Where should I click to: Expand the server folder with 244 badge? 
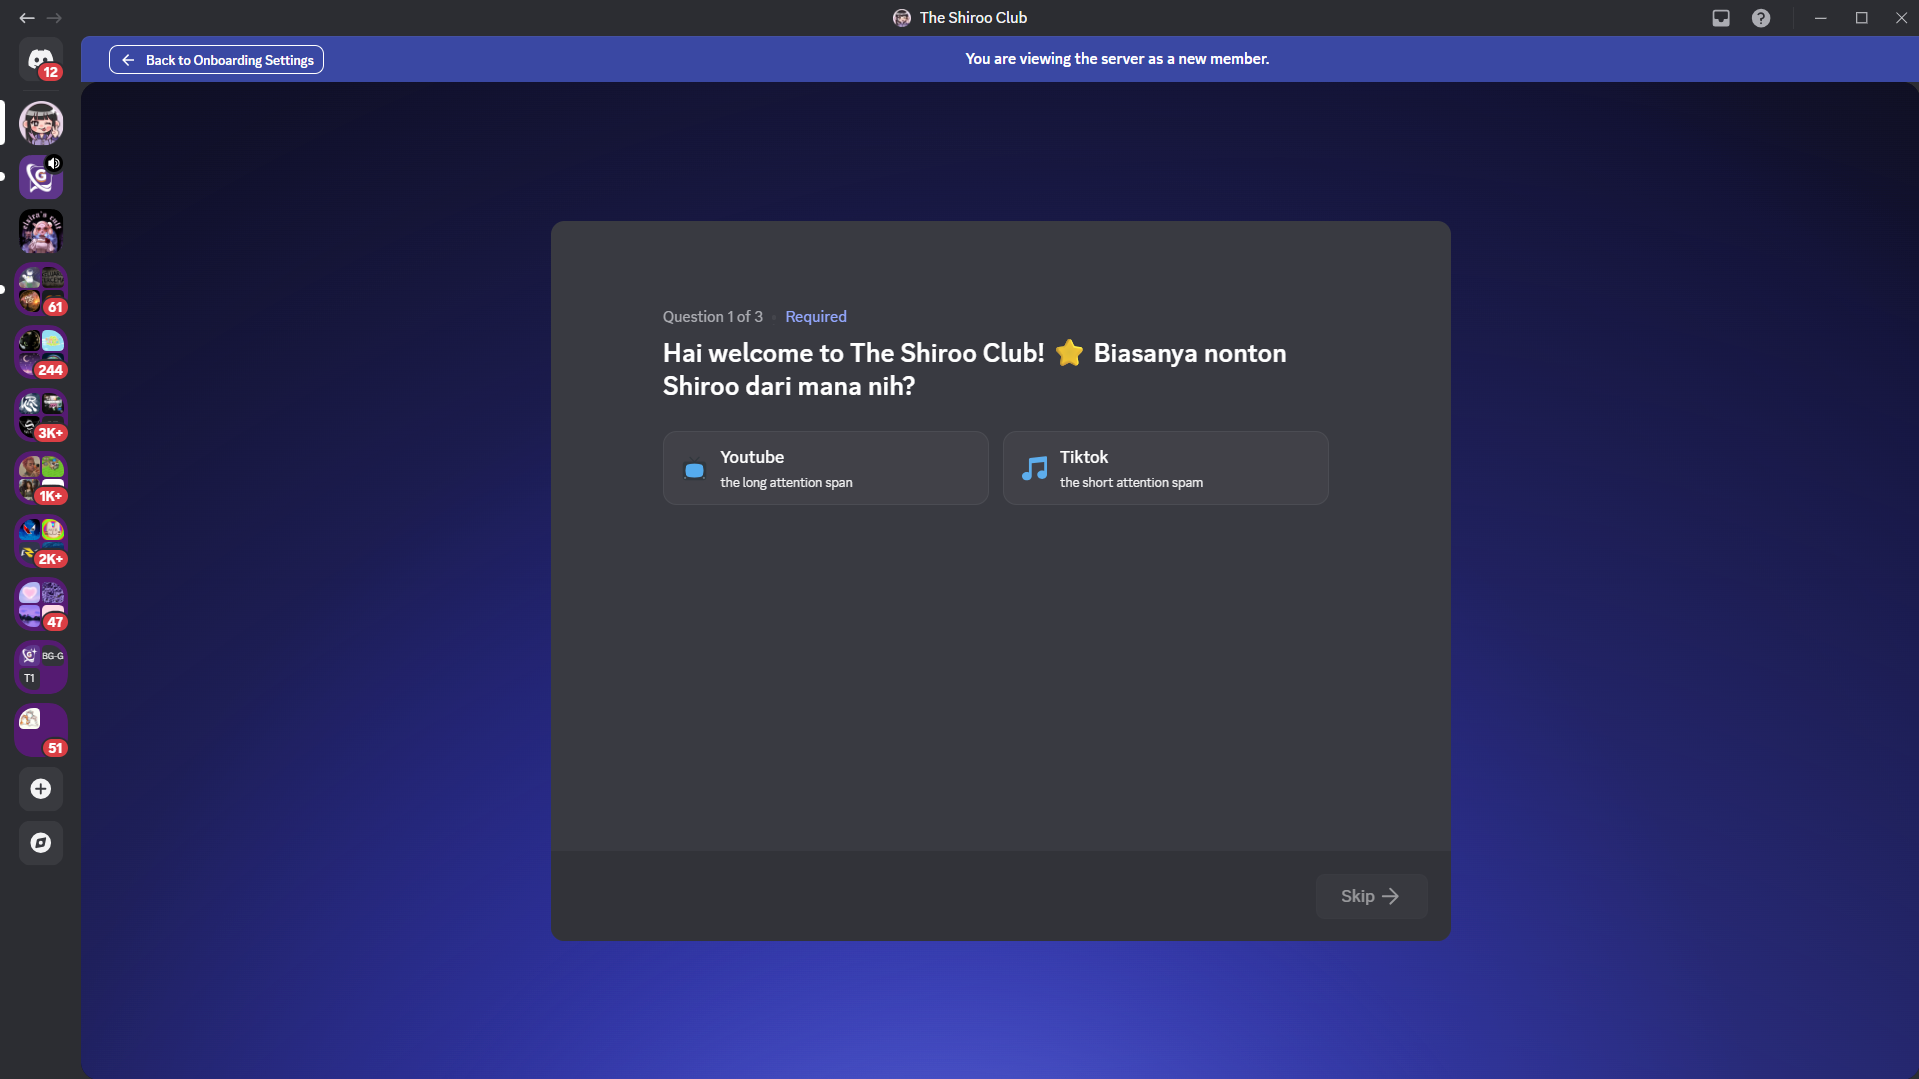[41, 352]
